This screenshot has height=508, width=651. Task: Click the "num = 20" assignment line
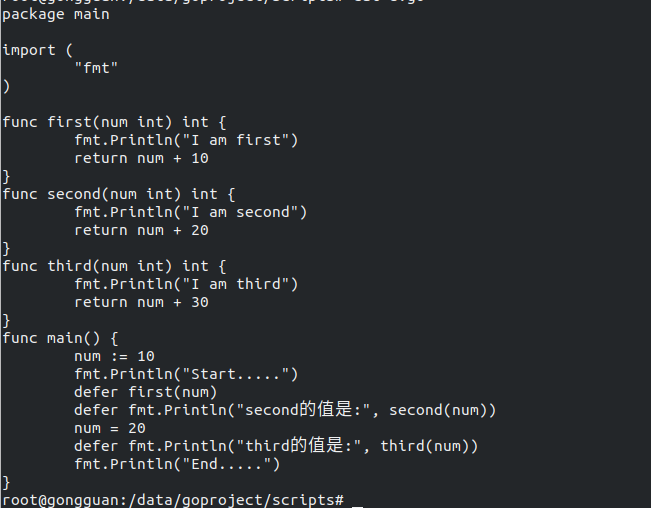110,428
